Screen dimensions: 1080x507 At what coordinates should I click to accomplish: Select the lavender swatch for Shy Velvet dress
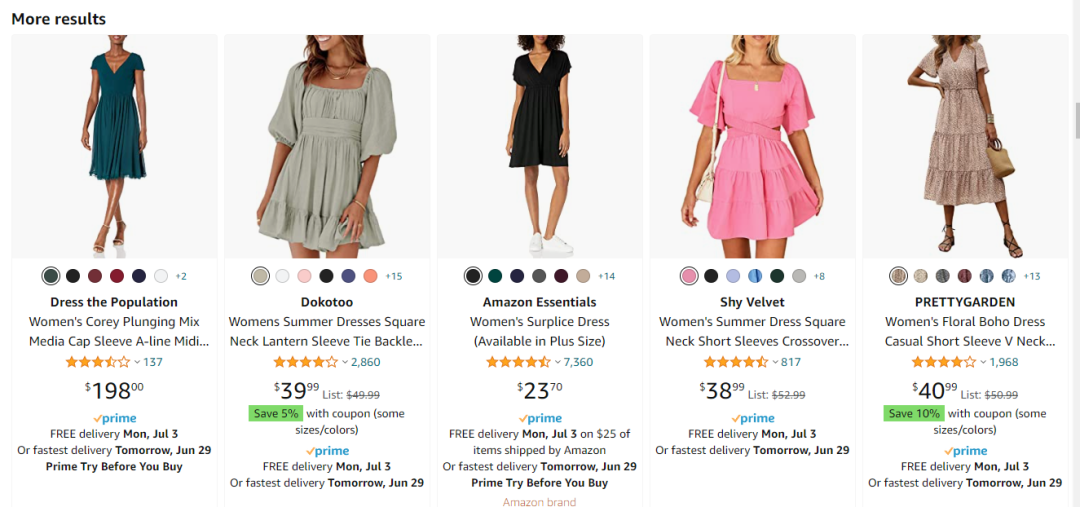pos(733,276)
